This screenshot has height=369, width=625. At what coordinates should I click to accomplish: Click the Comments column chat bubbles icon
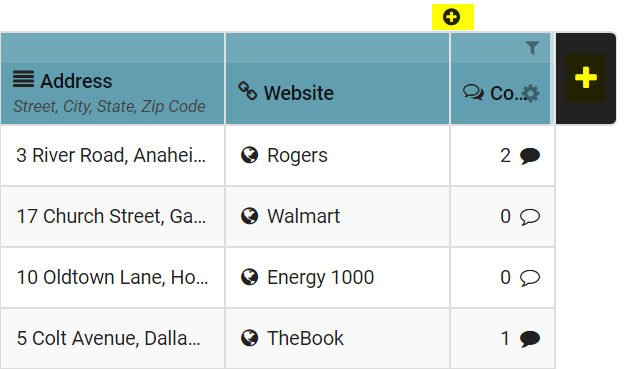point(473,92)
